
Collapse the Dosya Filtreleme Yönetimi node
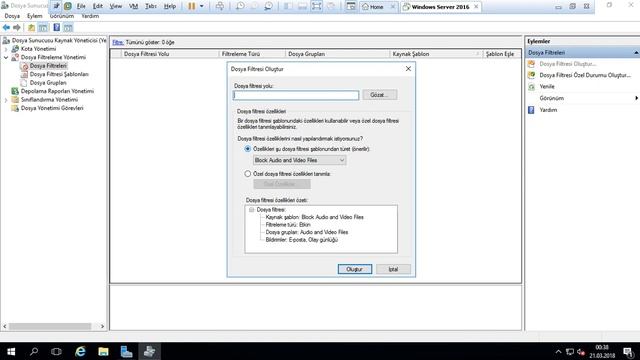tap(6, 58)
